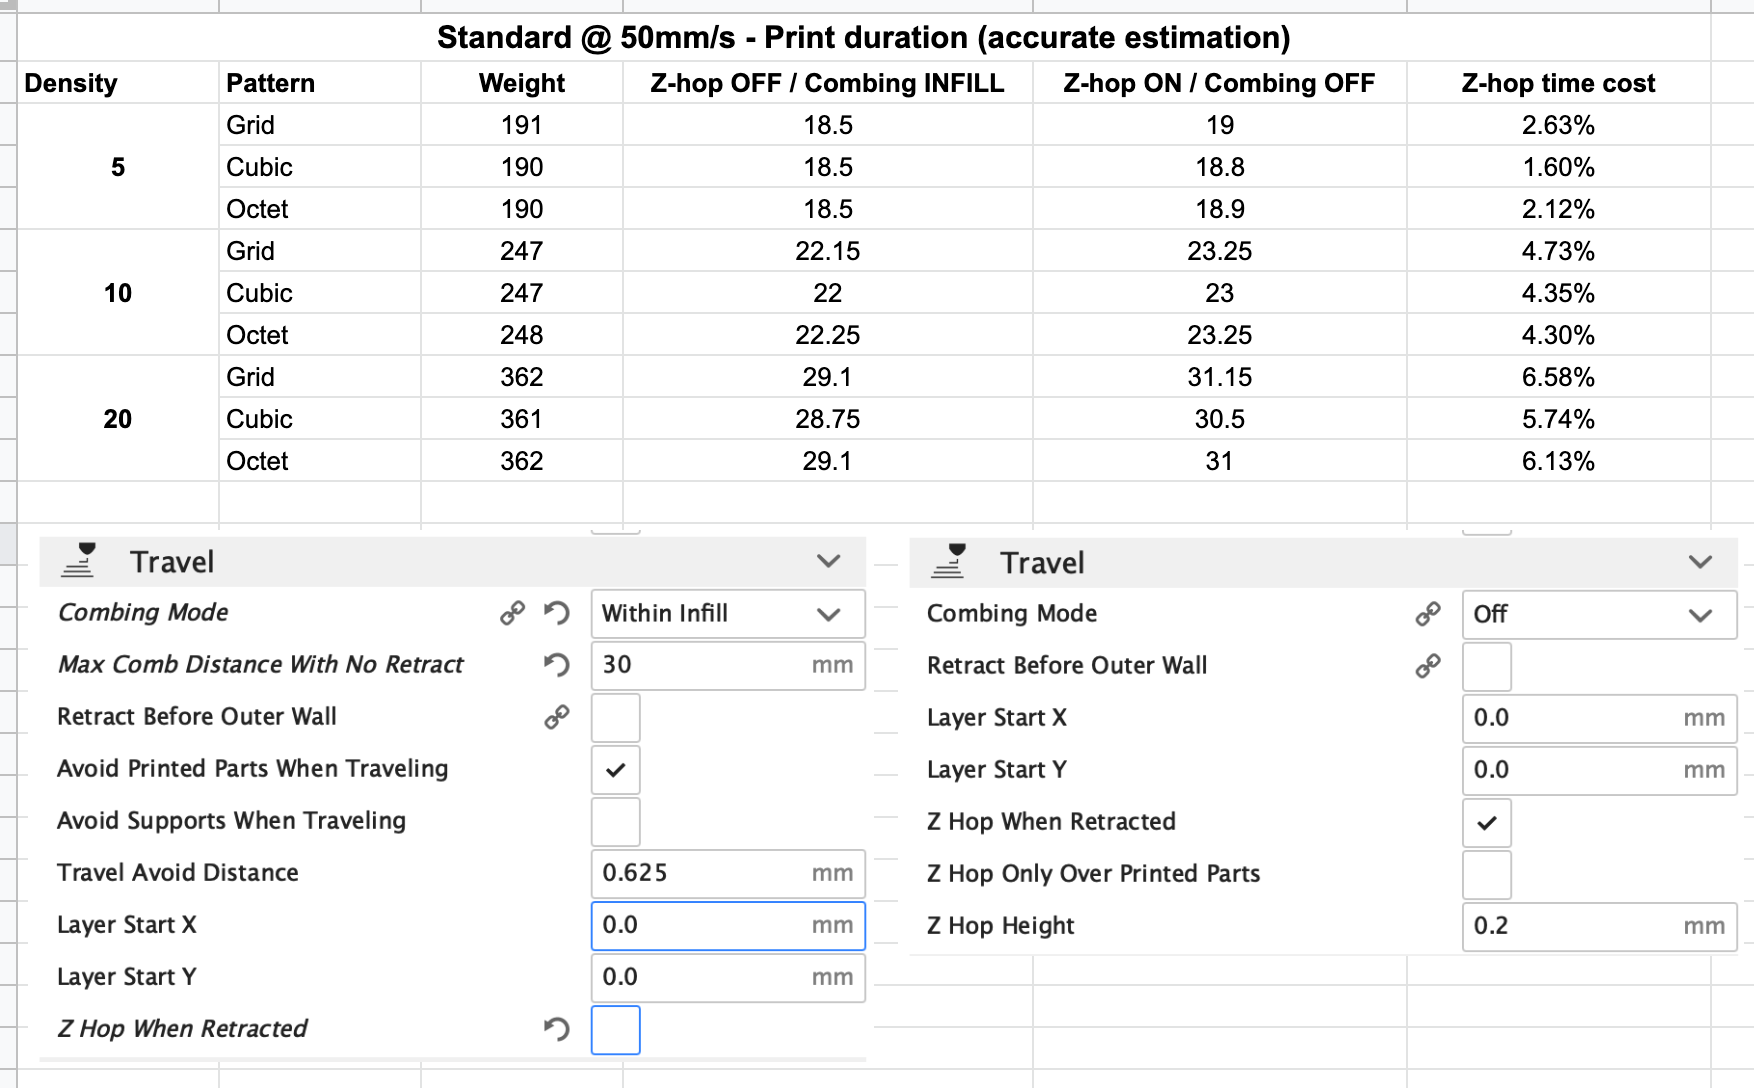The height and width of the screenshot is (1088, 1754).
Task: Click Z Hop Only Over Printed Parts label
Action: coord(1094,874)
